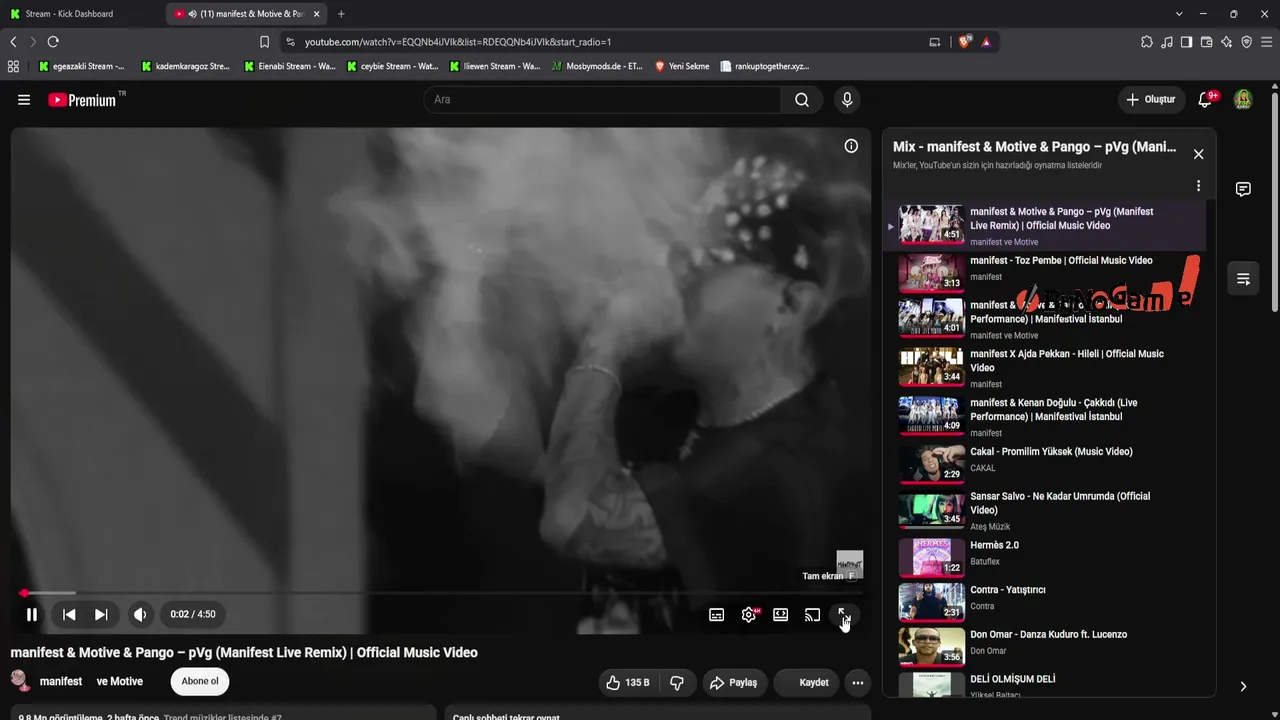Image resolution: width=1280 pixels, height=720 pixels.
Task: Open the account avatar menu
Action: click(x=1243, y=100)
